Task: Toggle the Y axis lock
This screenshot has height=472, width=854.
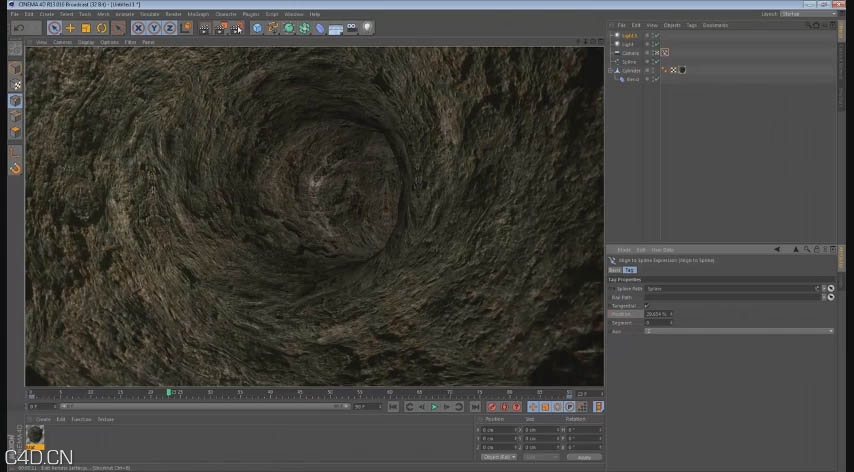Action: (154, 28)
